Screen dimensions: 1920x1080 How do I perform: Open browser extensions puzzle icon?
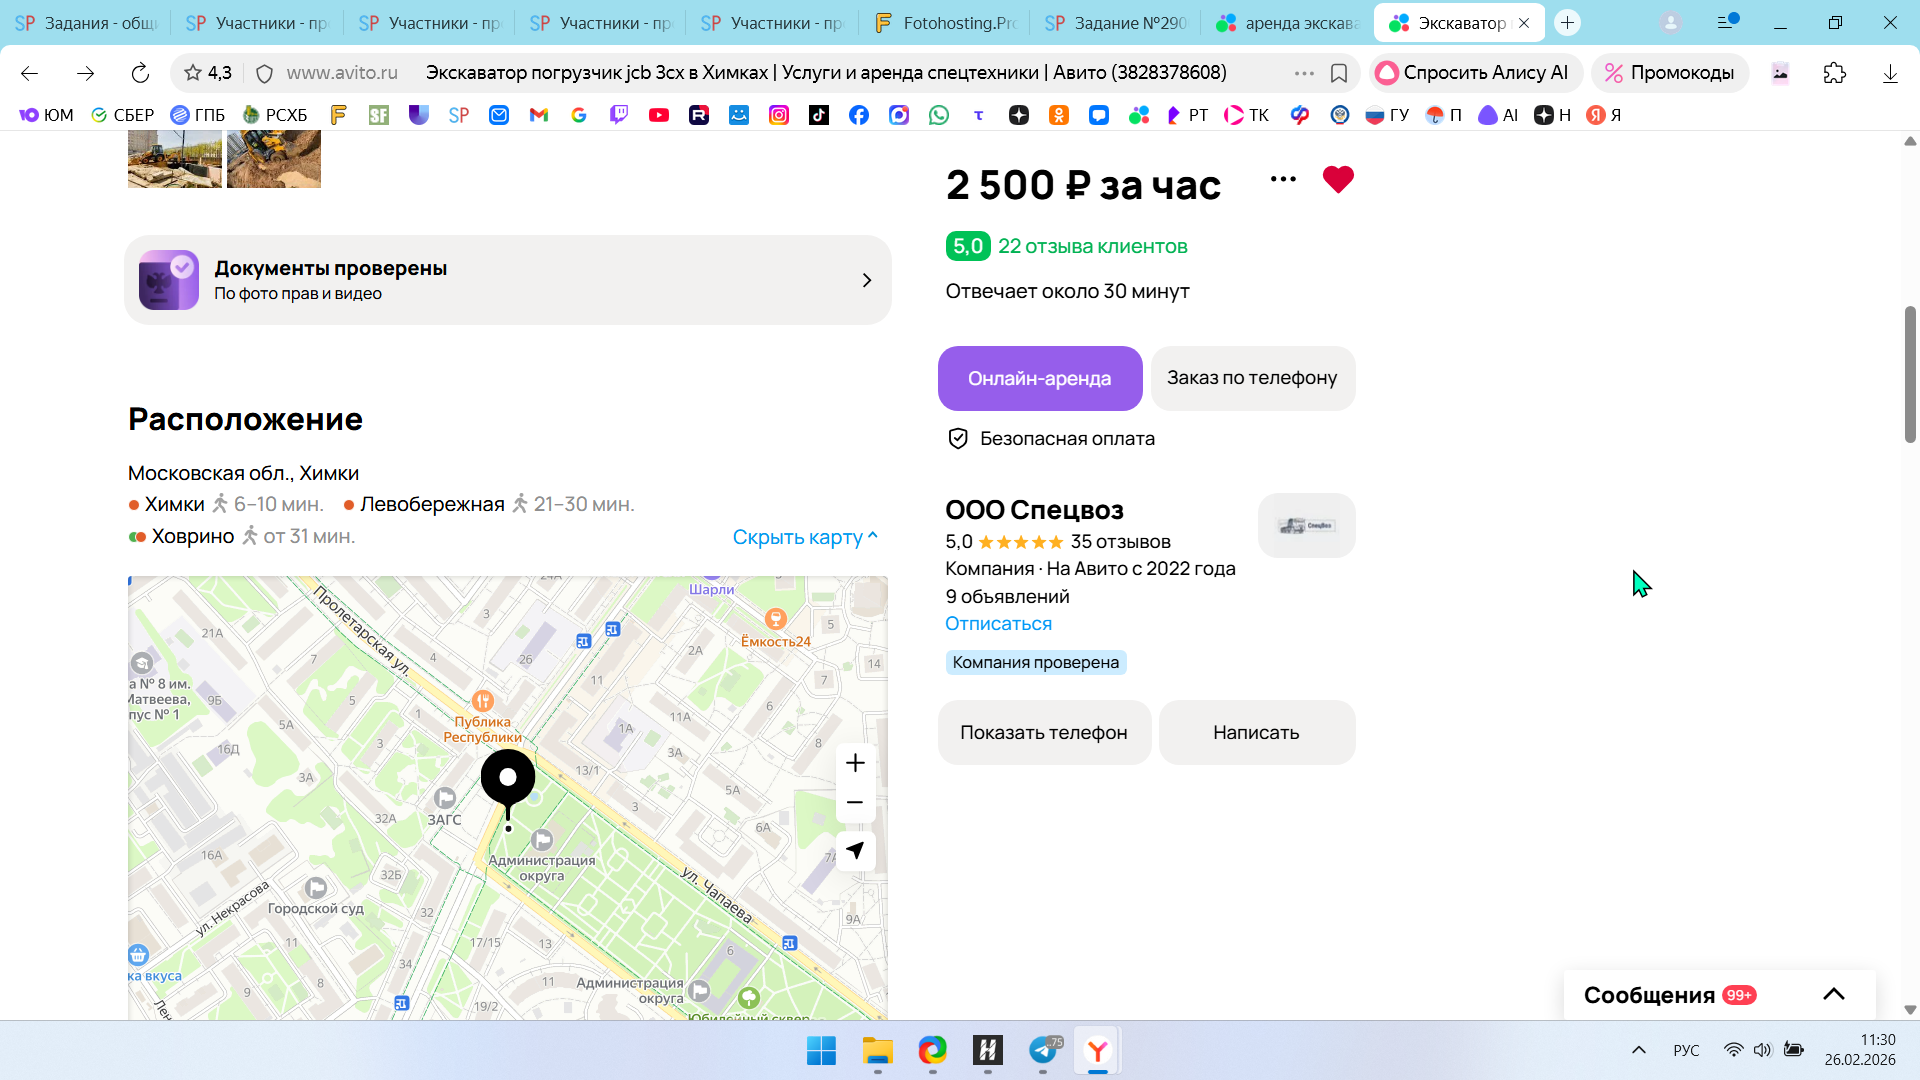point(1834,73)
